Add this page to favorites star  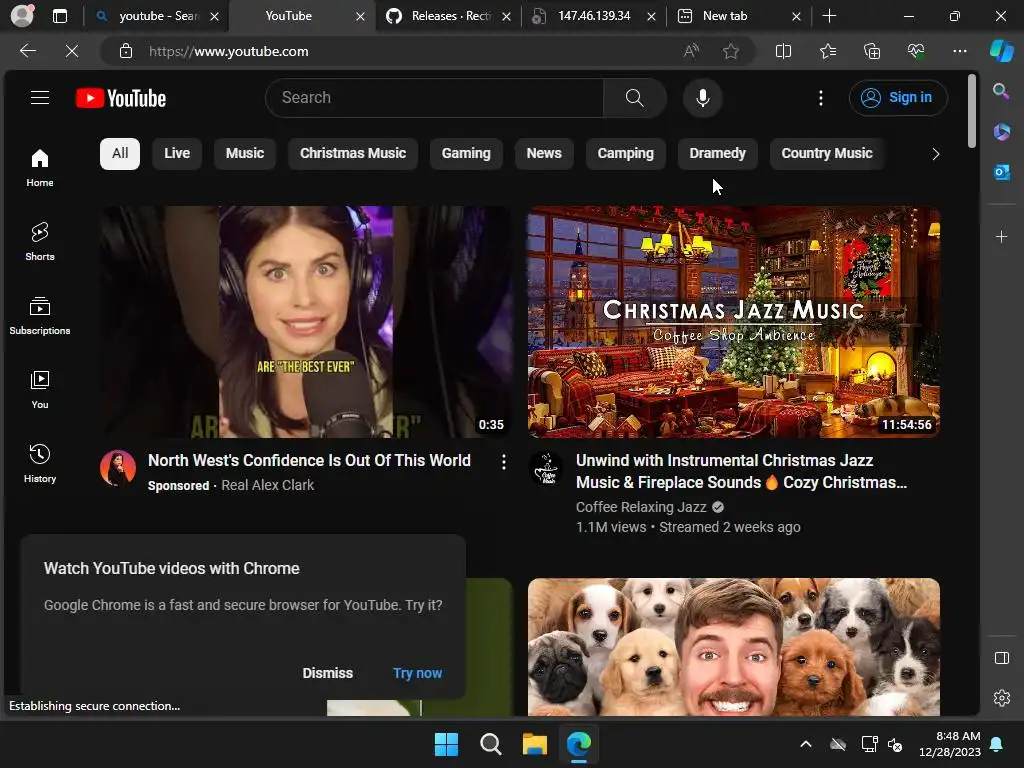point(731,51)
